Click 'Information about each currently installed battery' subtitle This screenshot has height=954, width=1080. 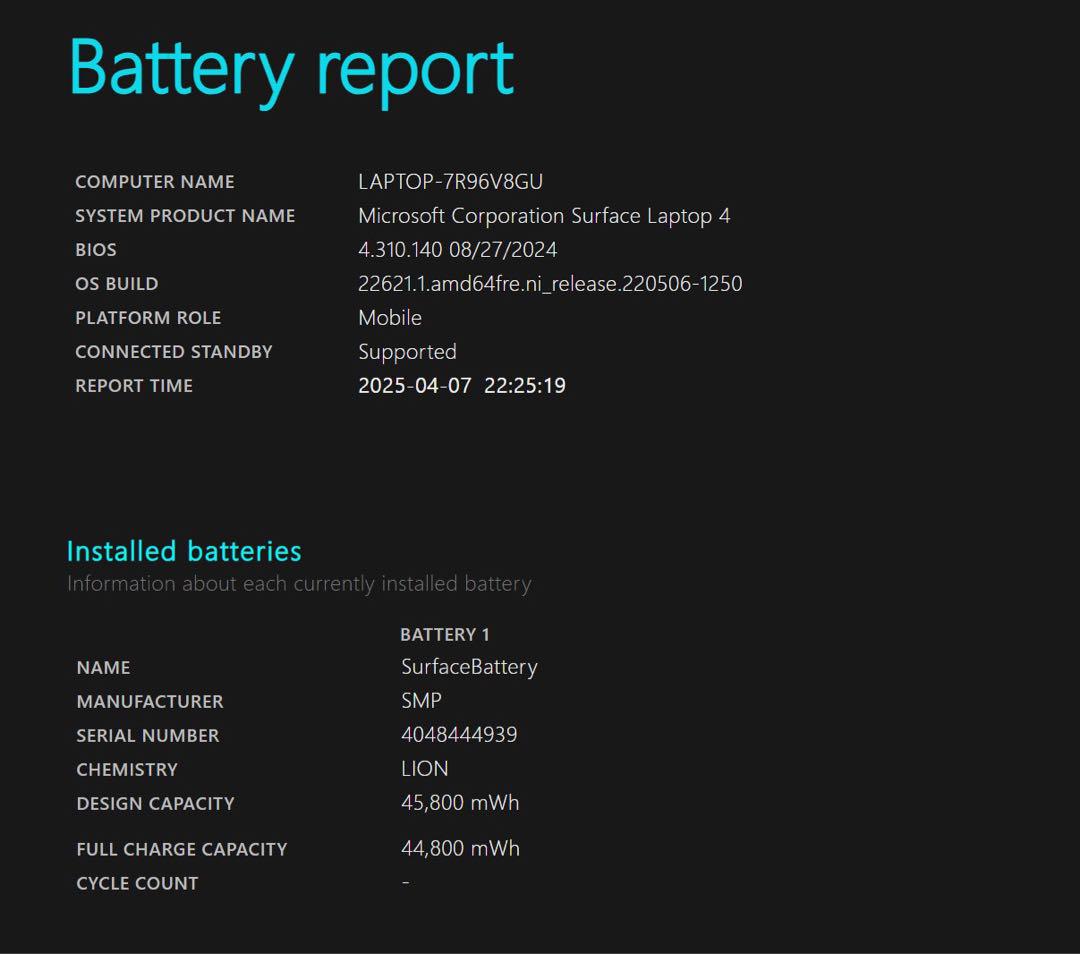(299, 584)
